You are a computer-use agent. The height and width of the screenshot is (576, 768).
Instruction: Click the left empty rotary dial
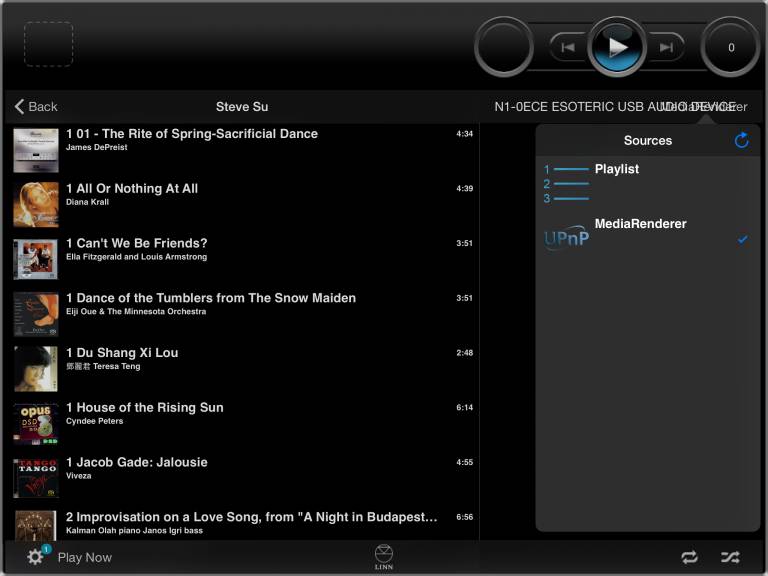point(504,47)
